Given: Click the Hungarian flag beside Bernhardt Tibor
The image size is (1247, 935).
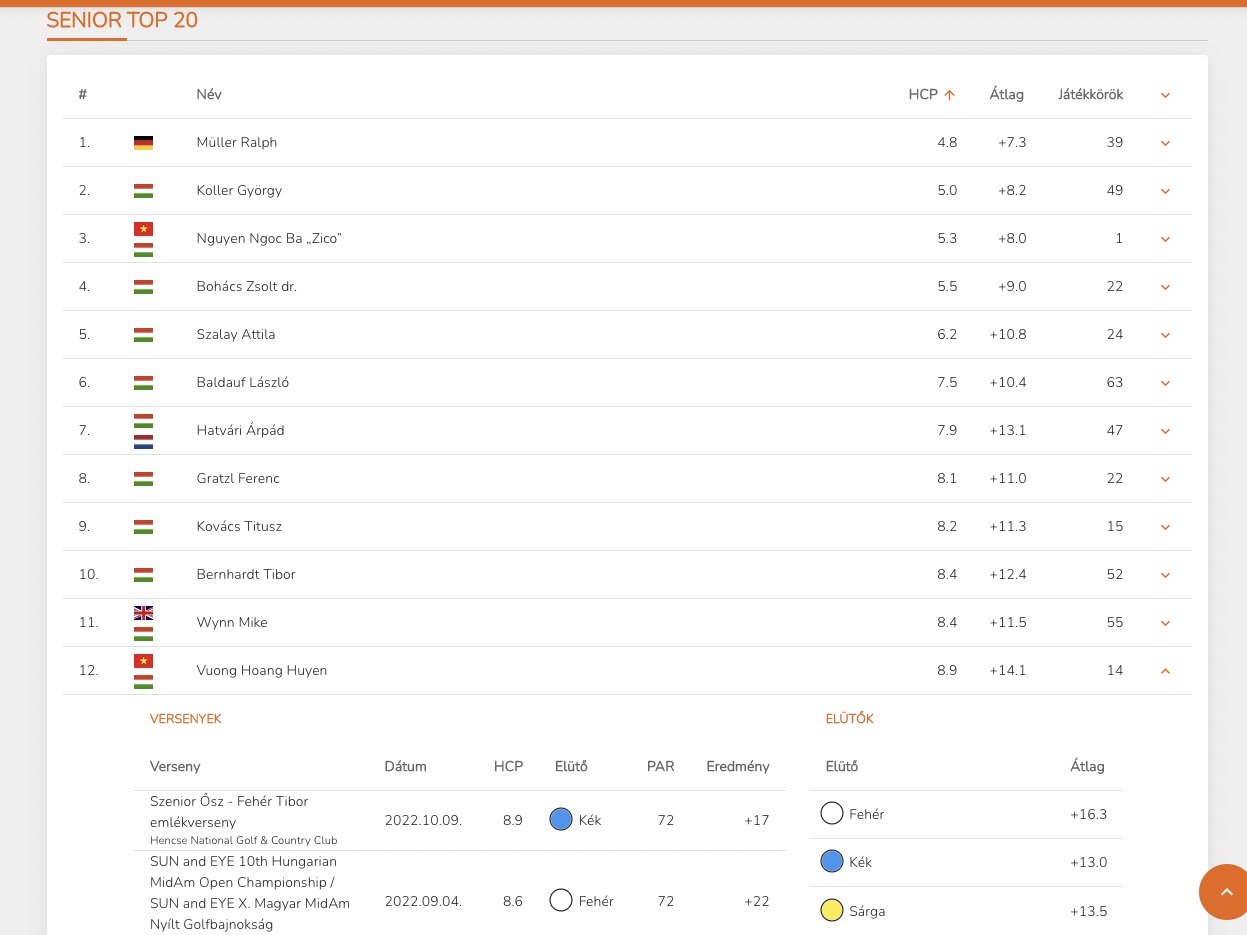Looking at the screenshot, I should 143,575.
